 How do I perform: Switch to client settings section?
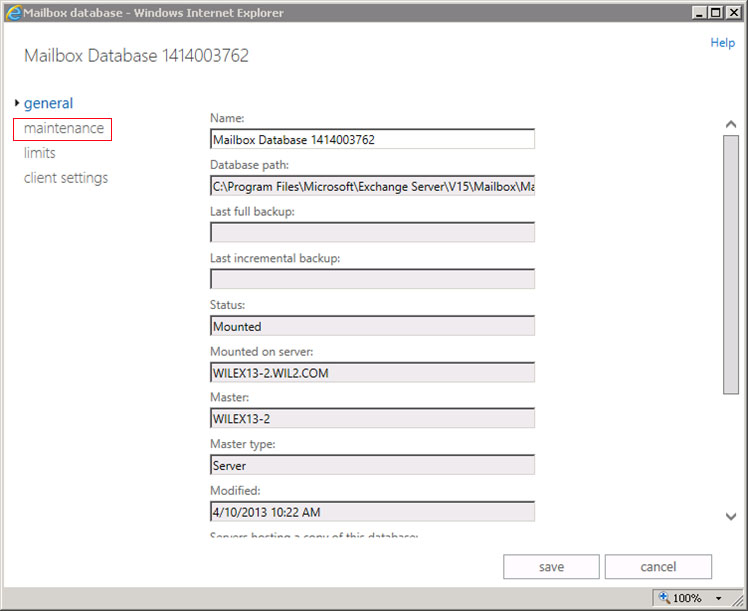click(66, 178)
